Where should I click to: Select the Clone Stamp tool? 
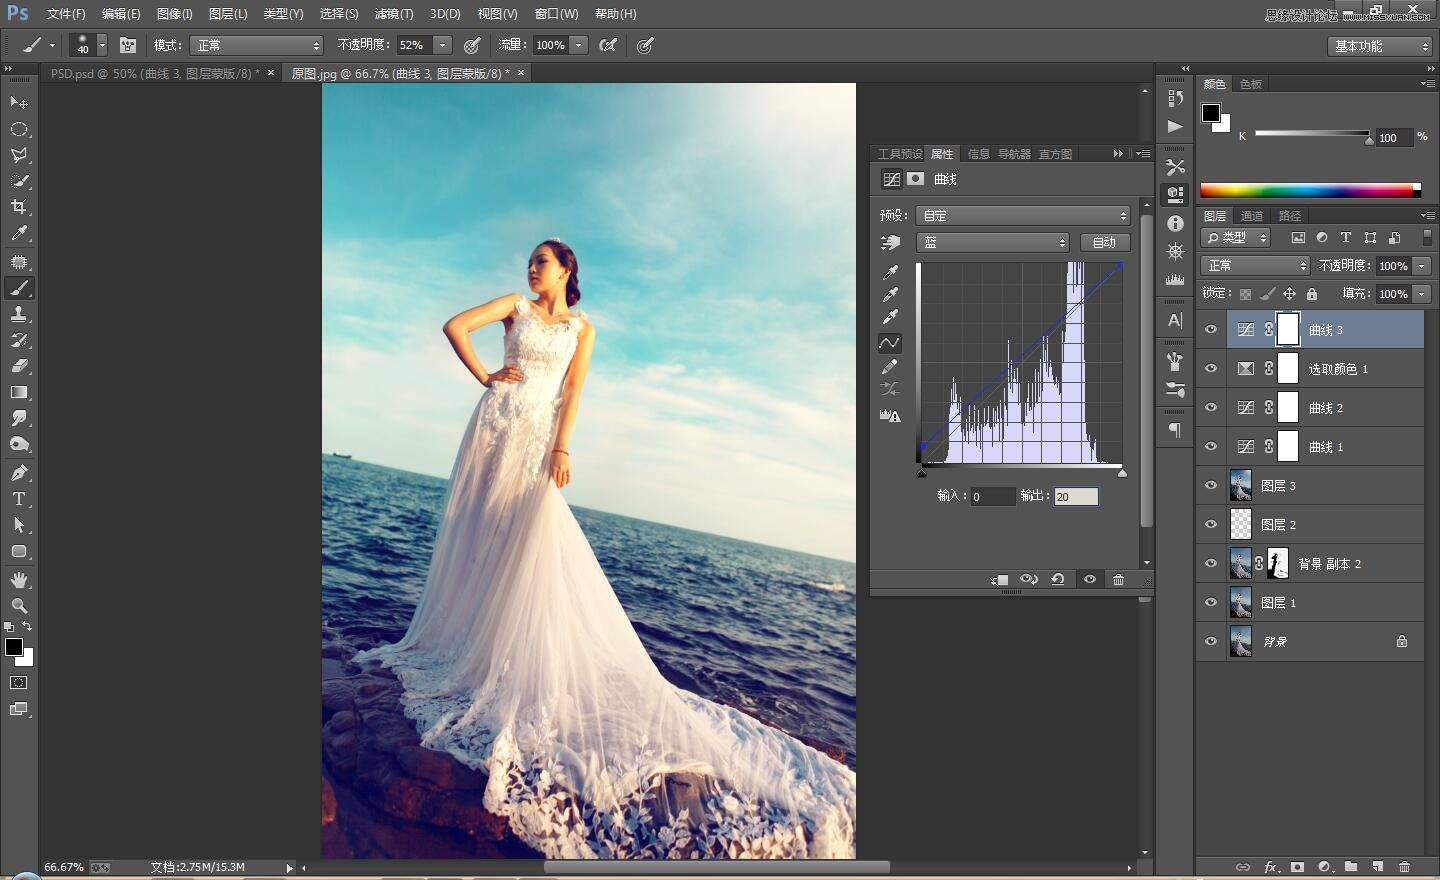(x=19, y=314)
